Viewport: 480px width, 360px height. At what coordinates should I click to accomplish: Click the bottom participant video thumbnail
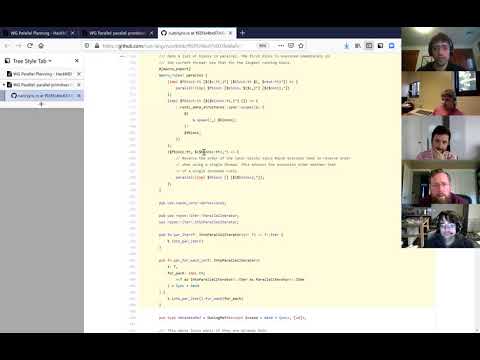tap(440, 226)
